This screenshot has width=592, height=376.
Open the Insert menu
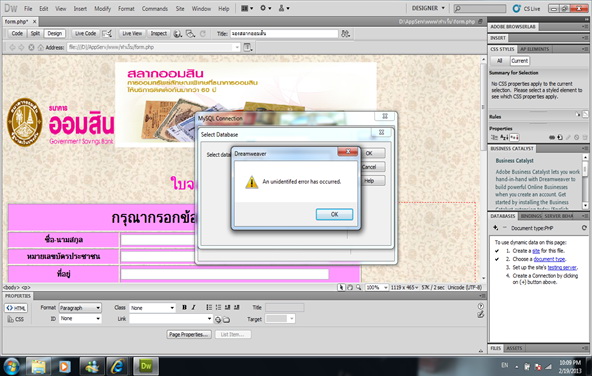[x=80, y=8]
